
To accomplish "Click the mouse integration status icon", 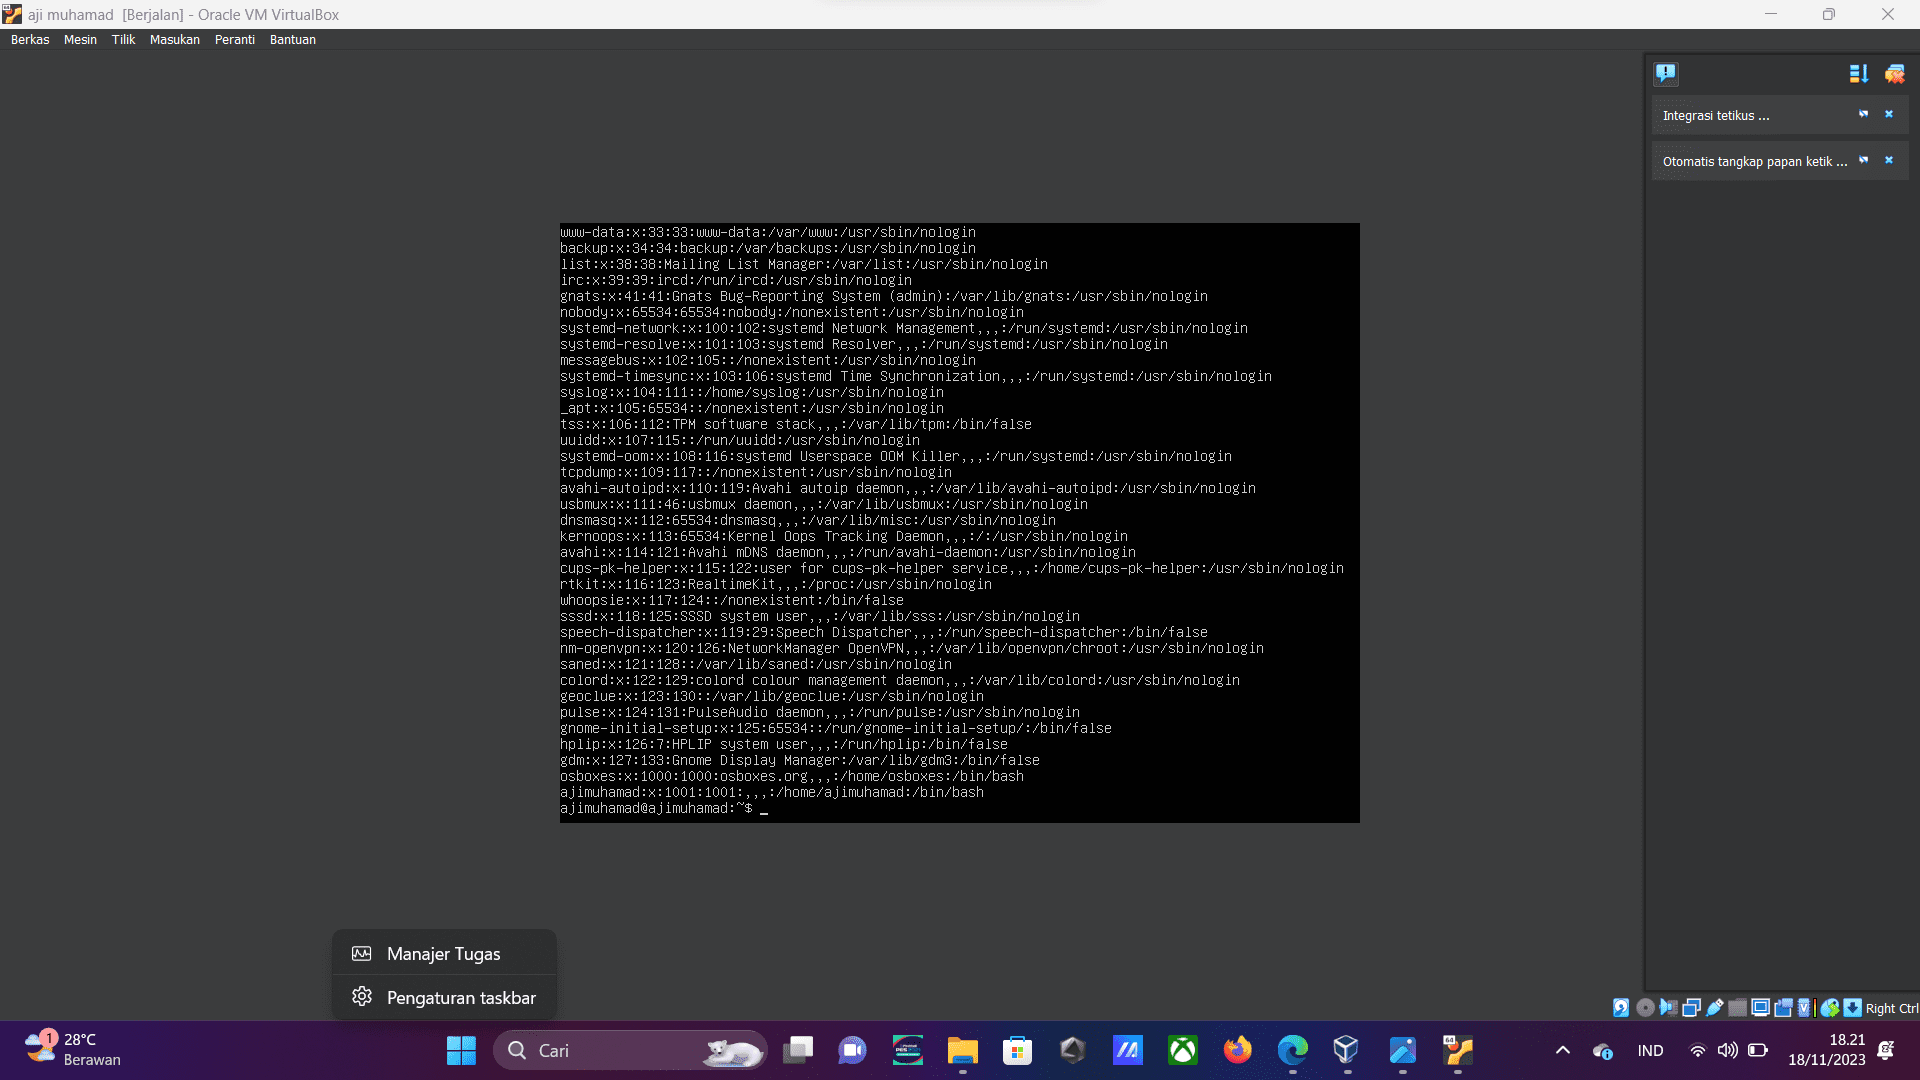I will [1830, 1008].
